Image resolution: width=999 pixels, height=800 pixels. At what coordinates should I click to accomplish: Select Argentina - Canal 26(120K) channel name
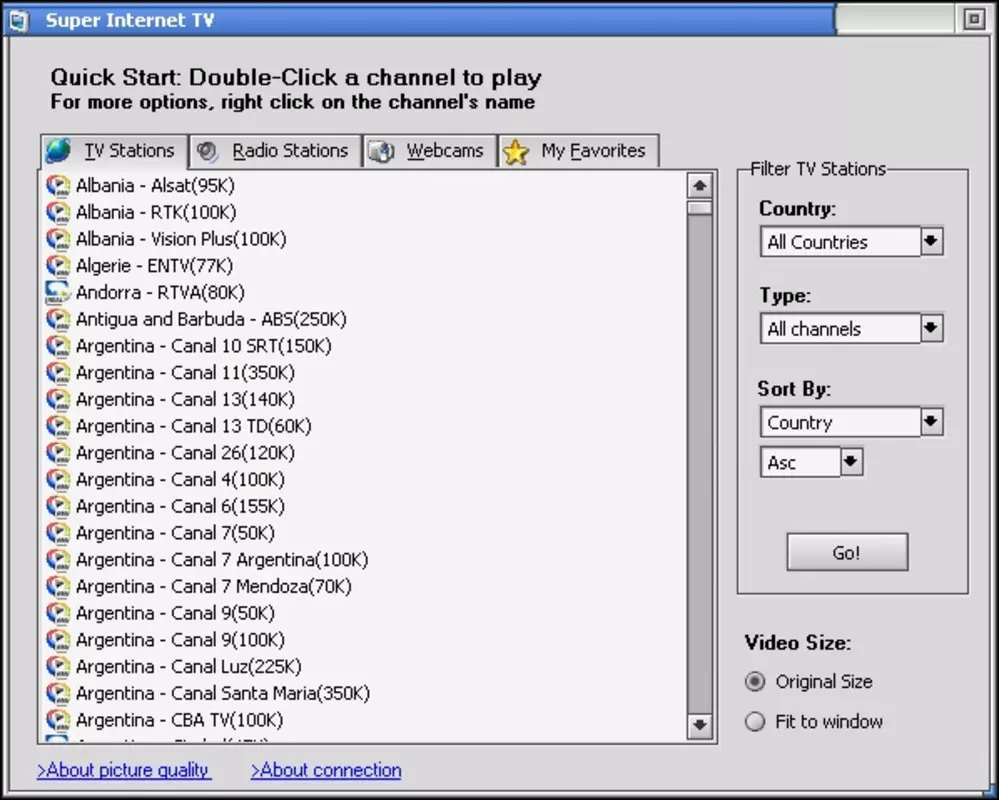185,454
